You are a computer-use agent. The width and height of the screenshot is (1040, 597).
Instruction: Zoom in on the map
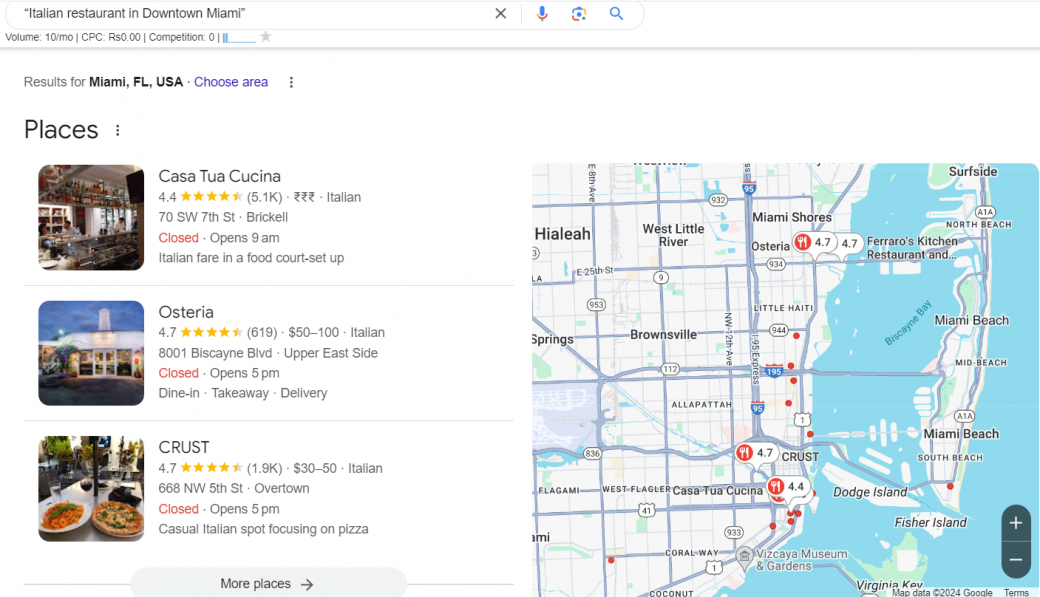[1015, 523]
